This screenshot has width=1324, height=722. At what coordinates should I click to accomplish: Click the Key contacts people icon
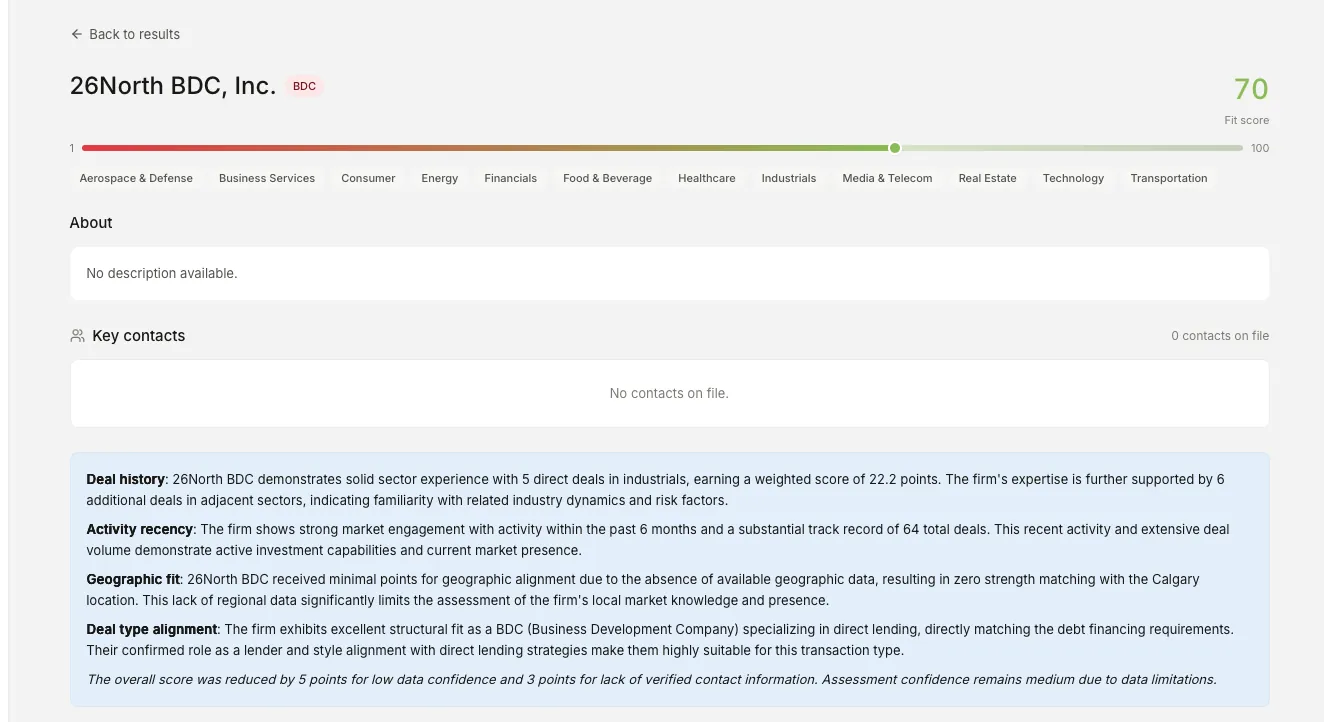77,335
